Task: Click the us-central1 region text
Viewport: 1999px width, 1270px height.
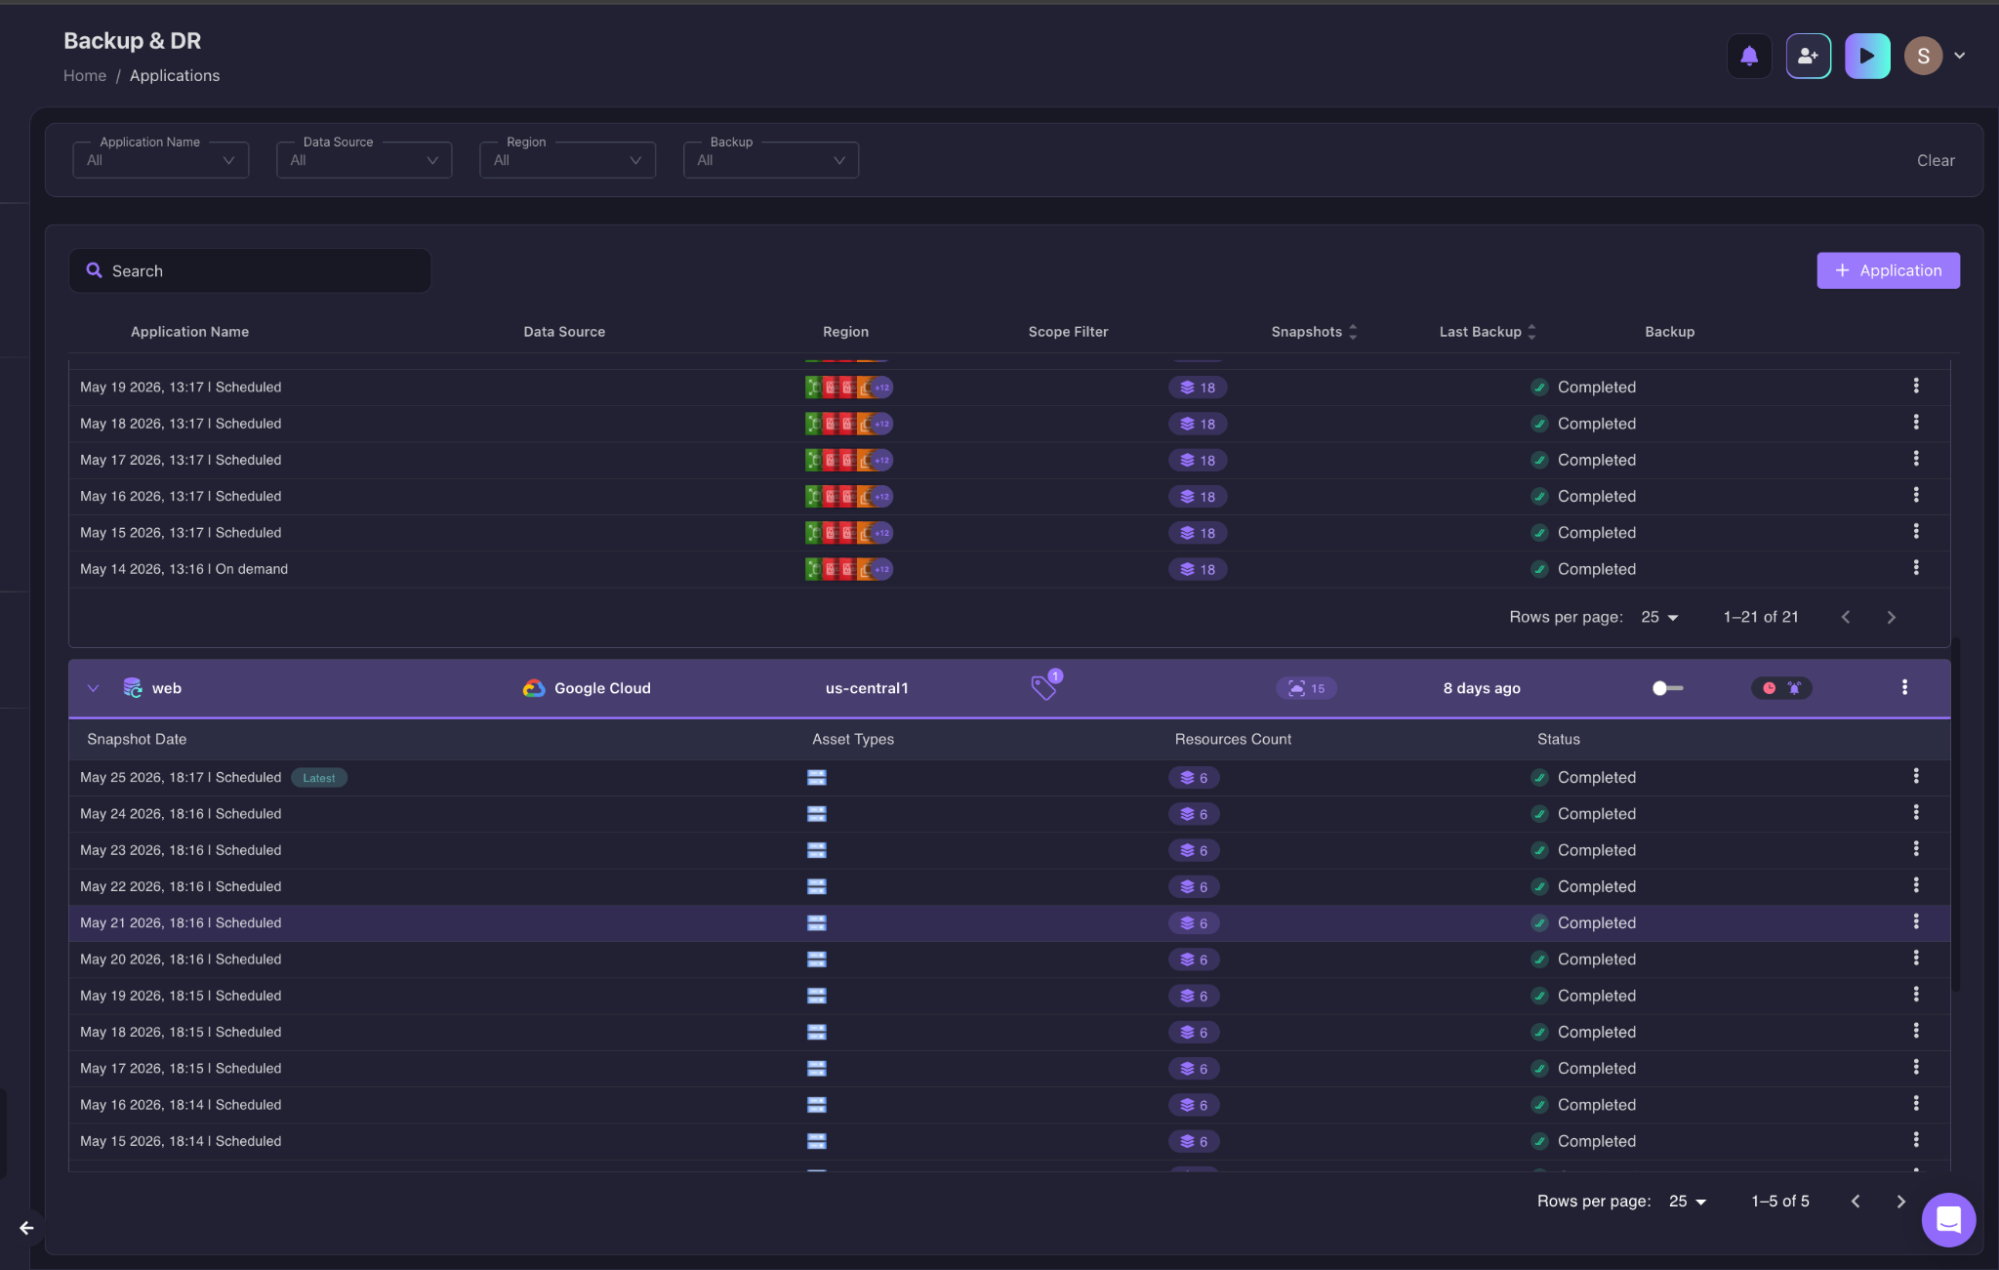Action: point(867,688)
